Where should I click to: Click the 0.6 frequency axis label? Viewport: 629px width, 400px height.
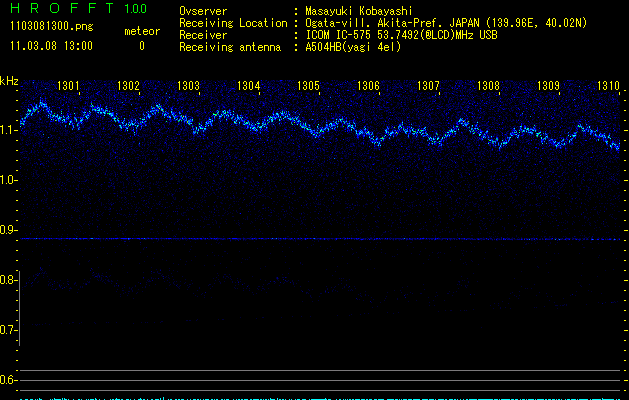coord(9,380)
